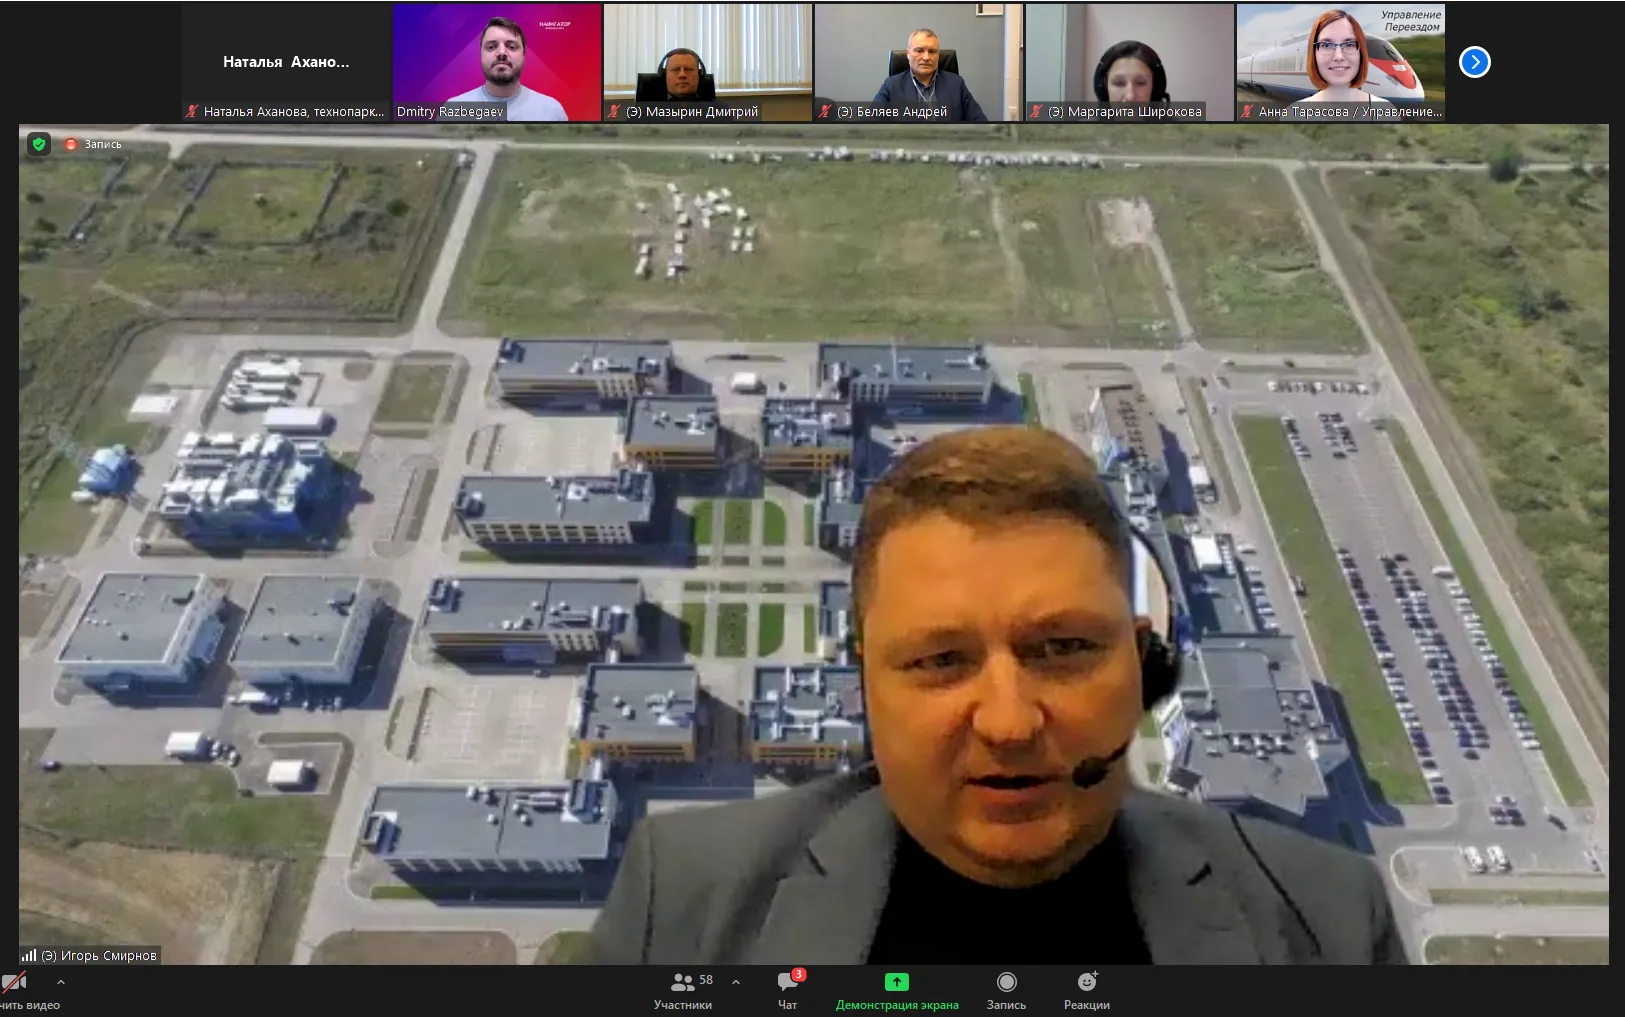Image resolution: width=1625 pixels, height=1017 pixels.
Task: Click the Игорь Смирнов name label
Action: point(99,955)
